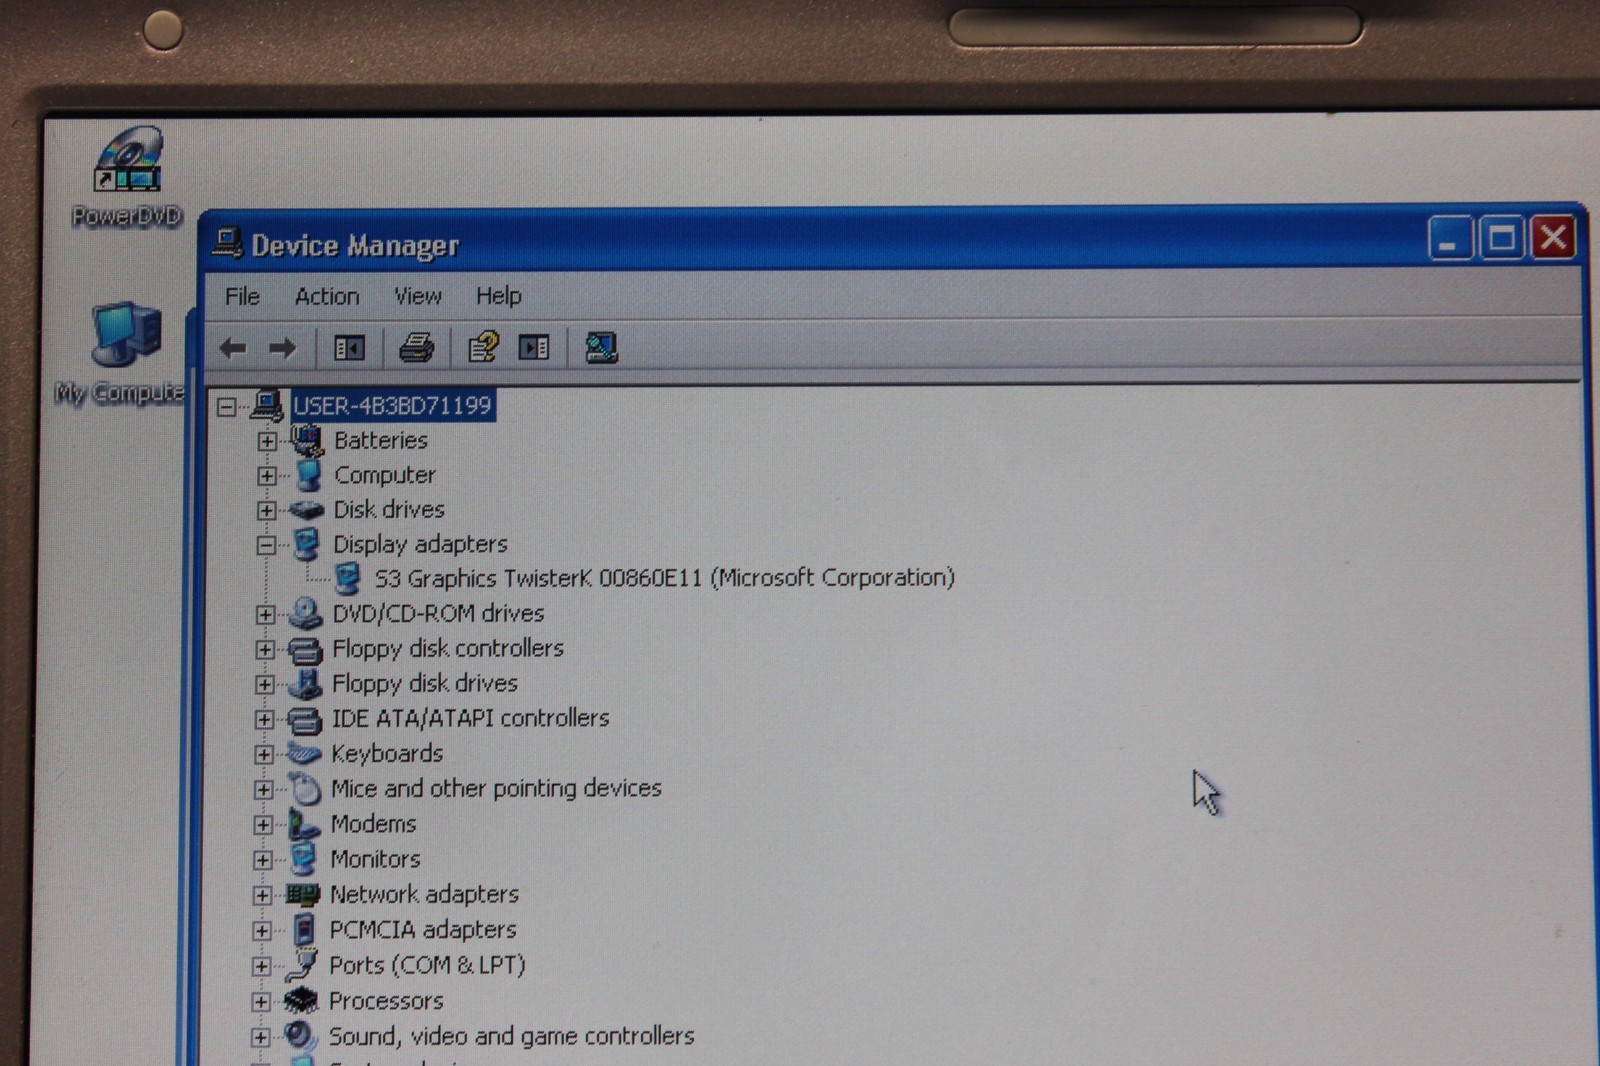Open the Action menu

coord(327,296)
